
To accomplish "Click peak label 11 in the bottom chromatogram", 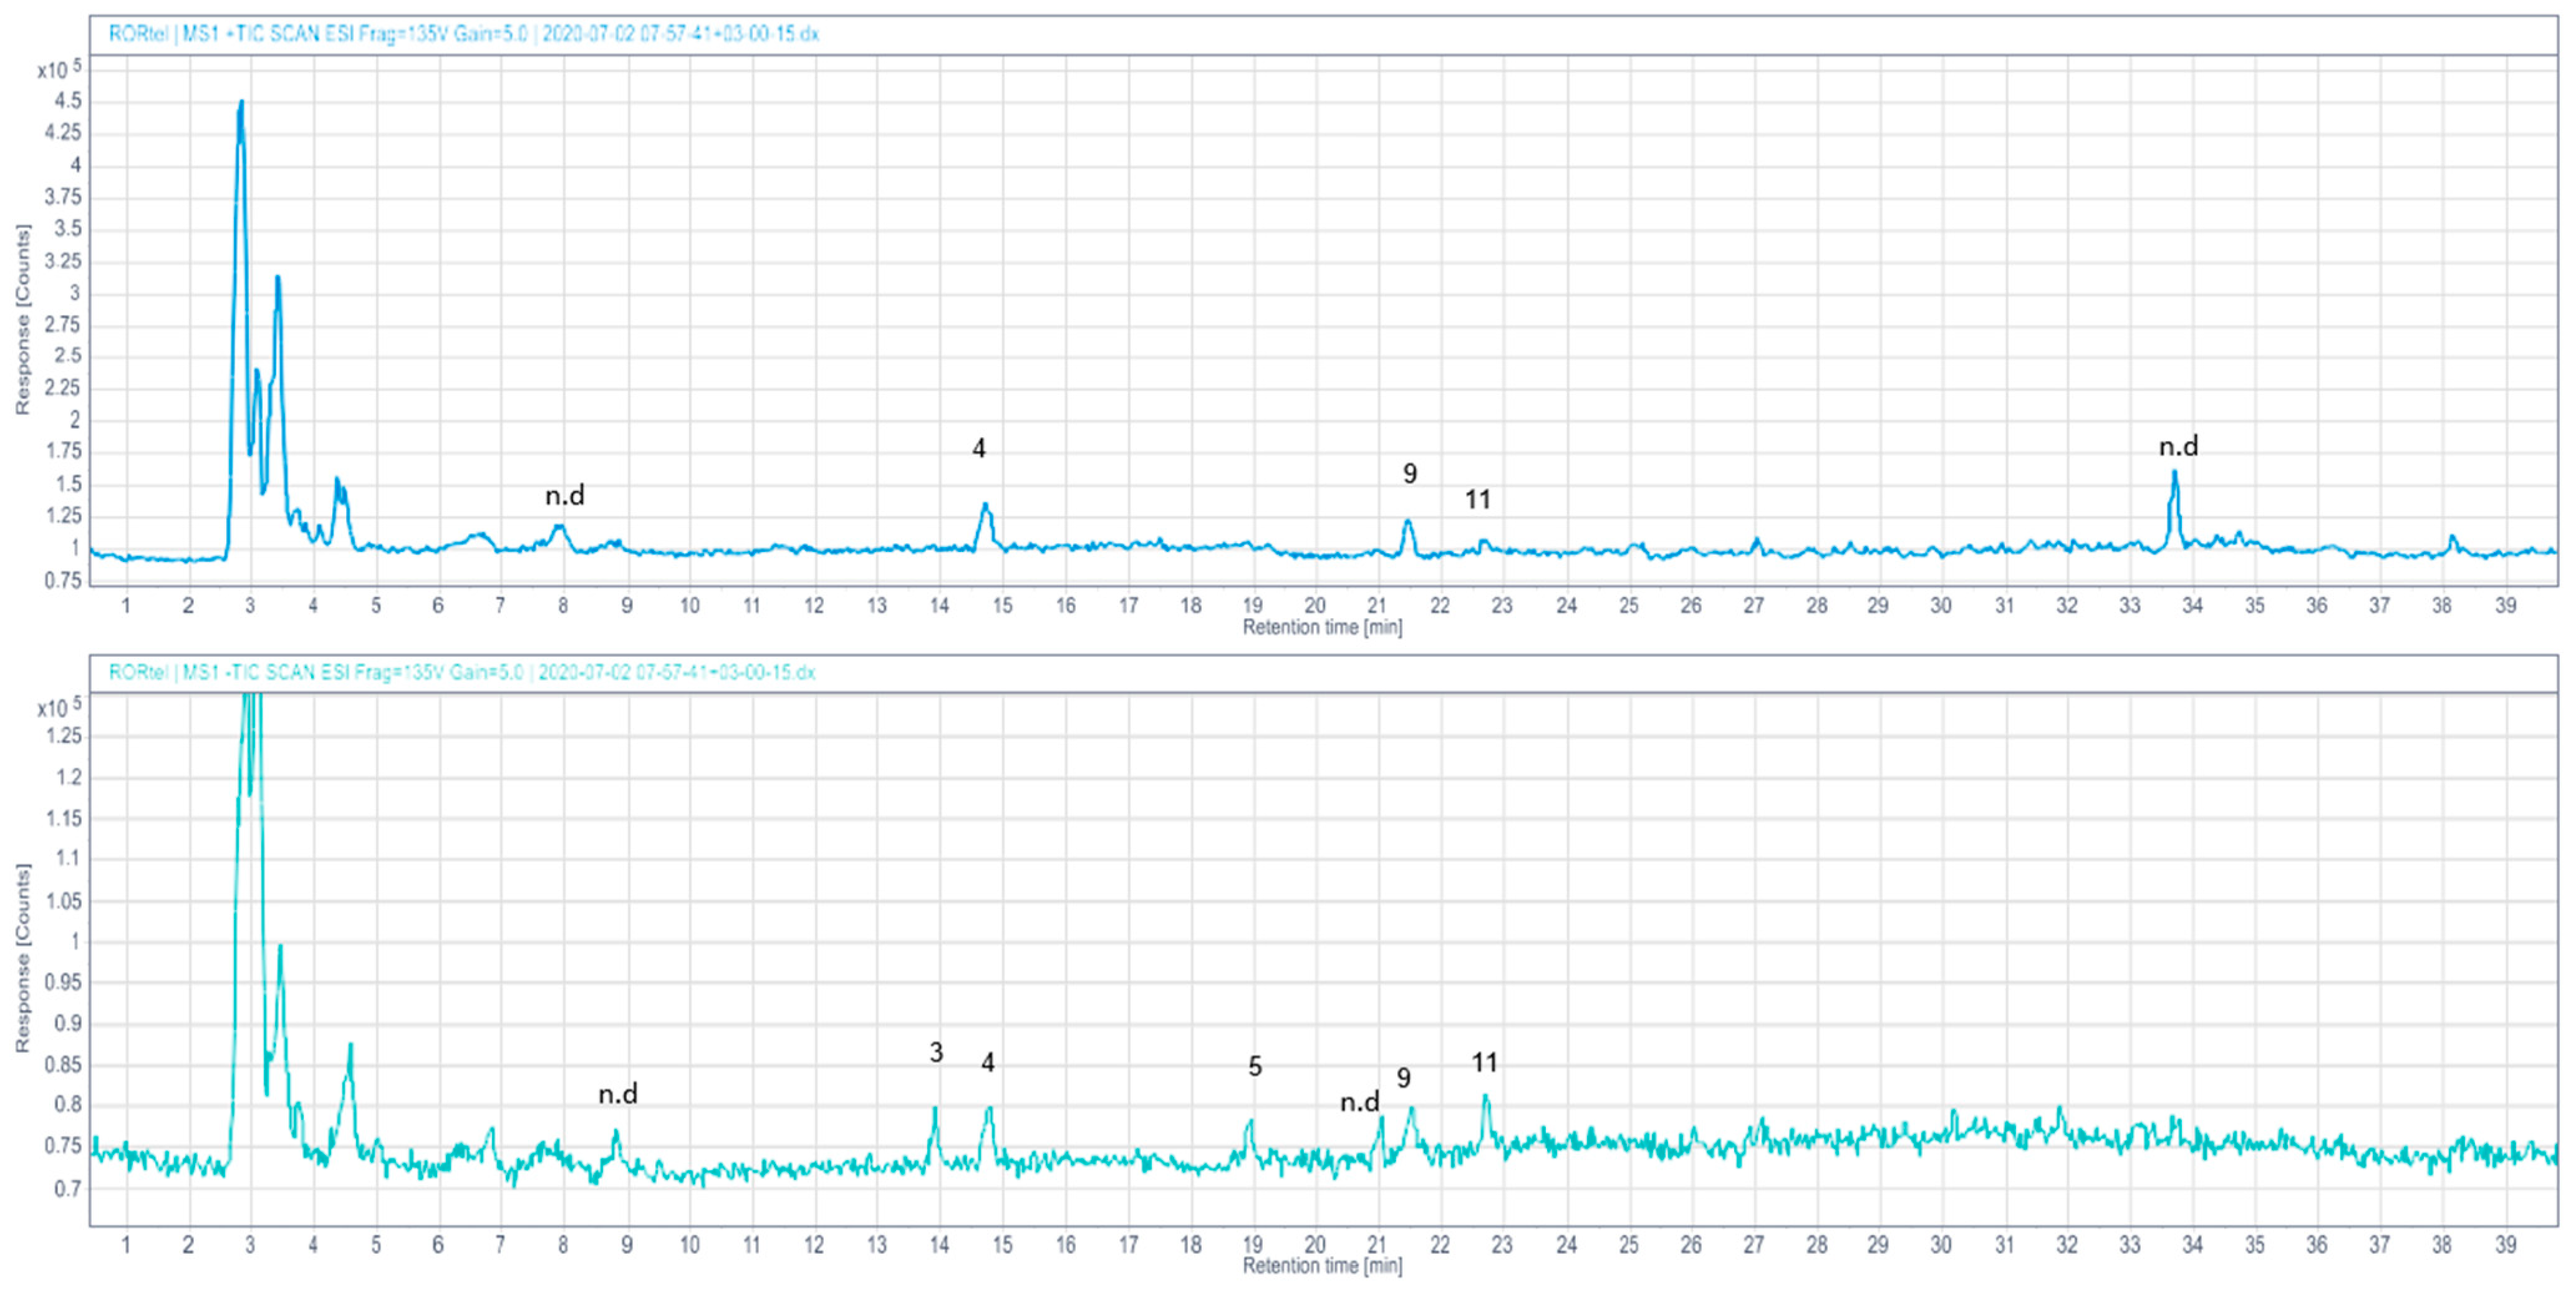I will 1484,1062.
